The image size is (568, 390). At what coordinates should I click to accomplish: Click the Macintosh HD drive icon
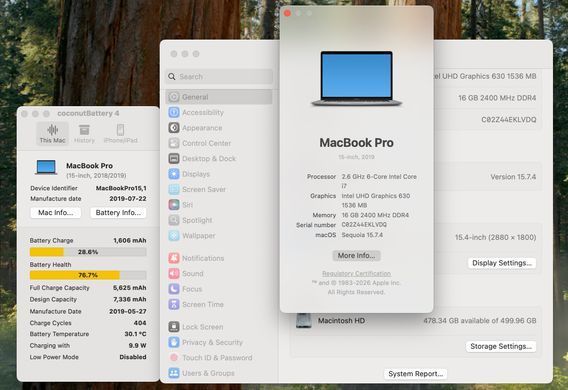pyautogui.click(x=304, y=321)
